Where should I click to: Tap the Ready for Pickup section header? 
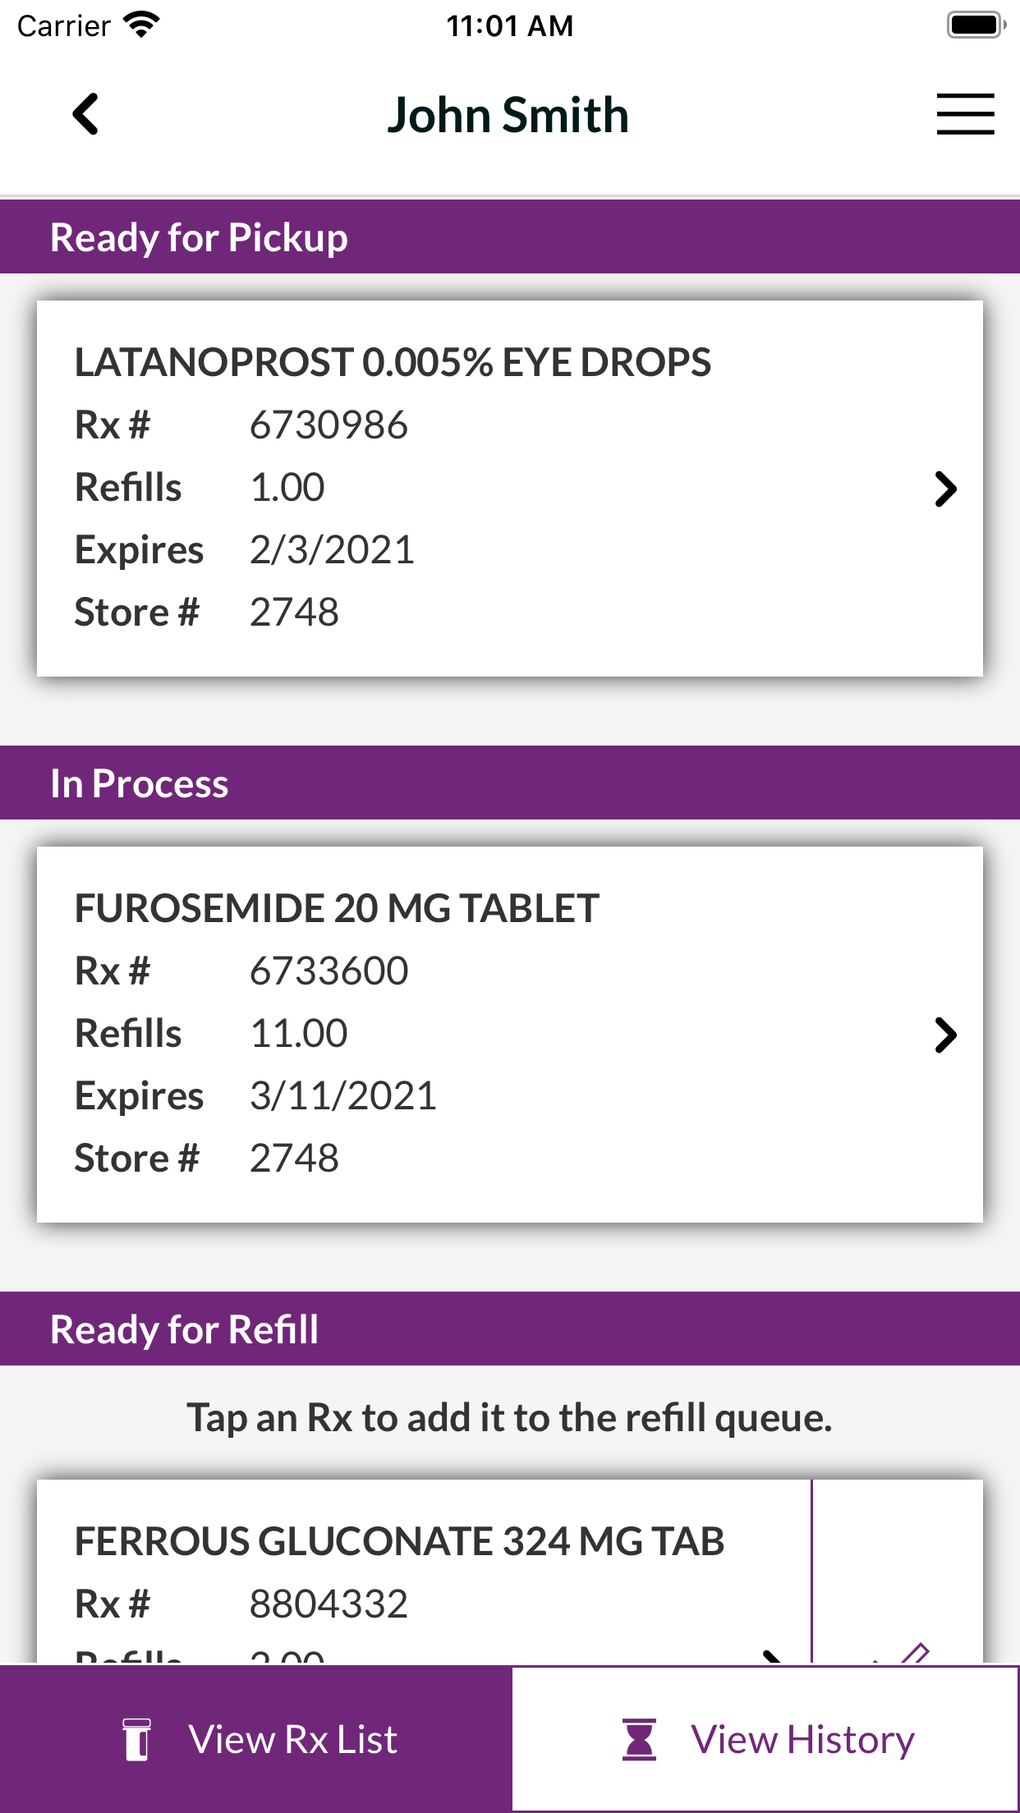tap(199, 238)
